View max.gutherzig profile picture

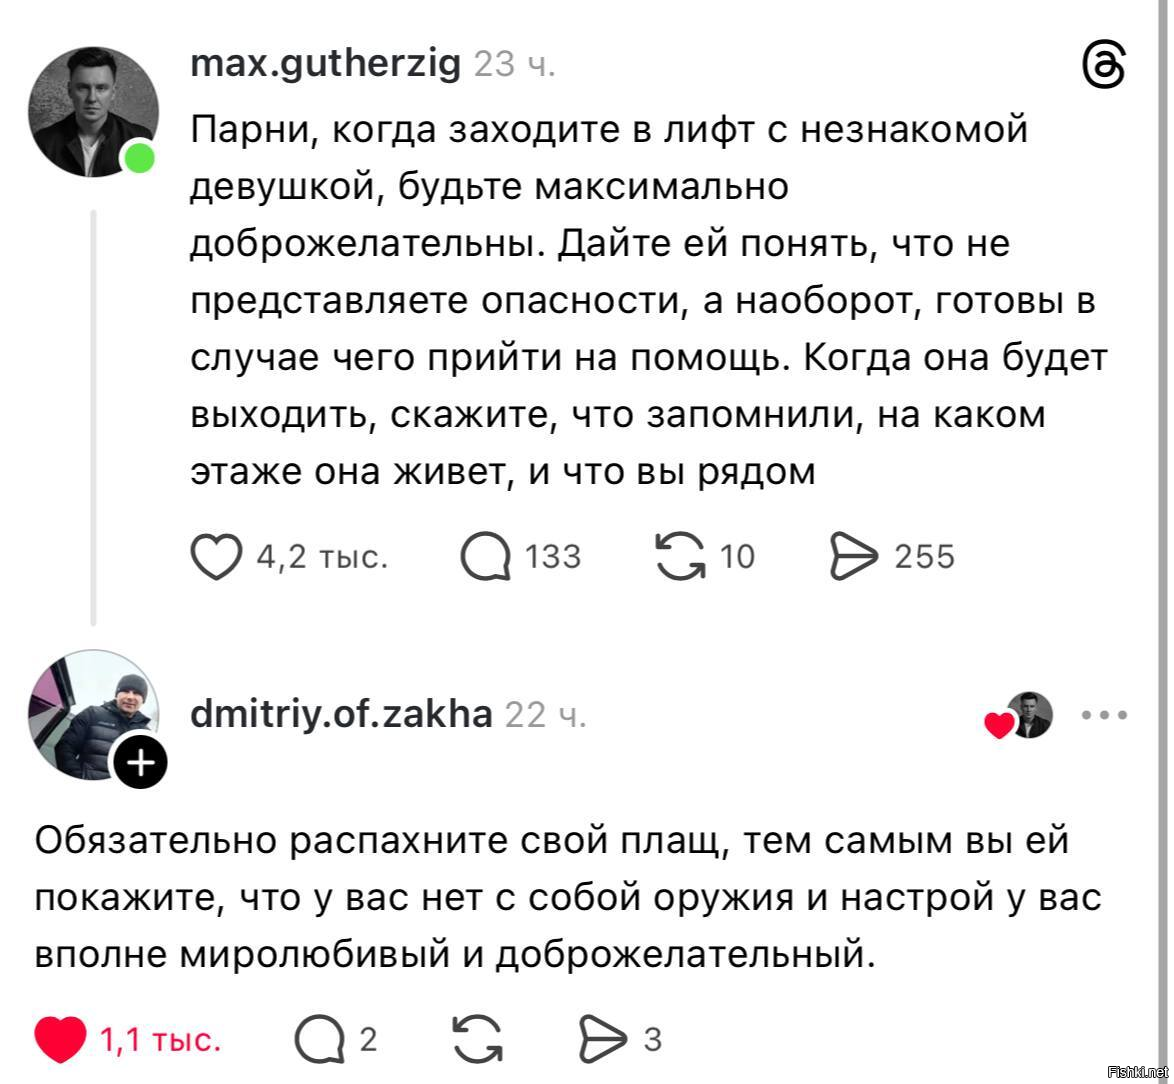click(x=92, y=109)
